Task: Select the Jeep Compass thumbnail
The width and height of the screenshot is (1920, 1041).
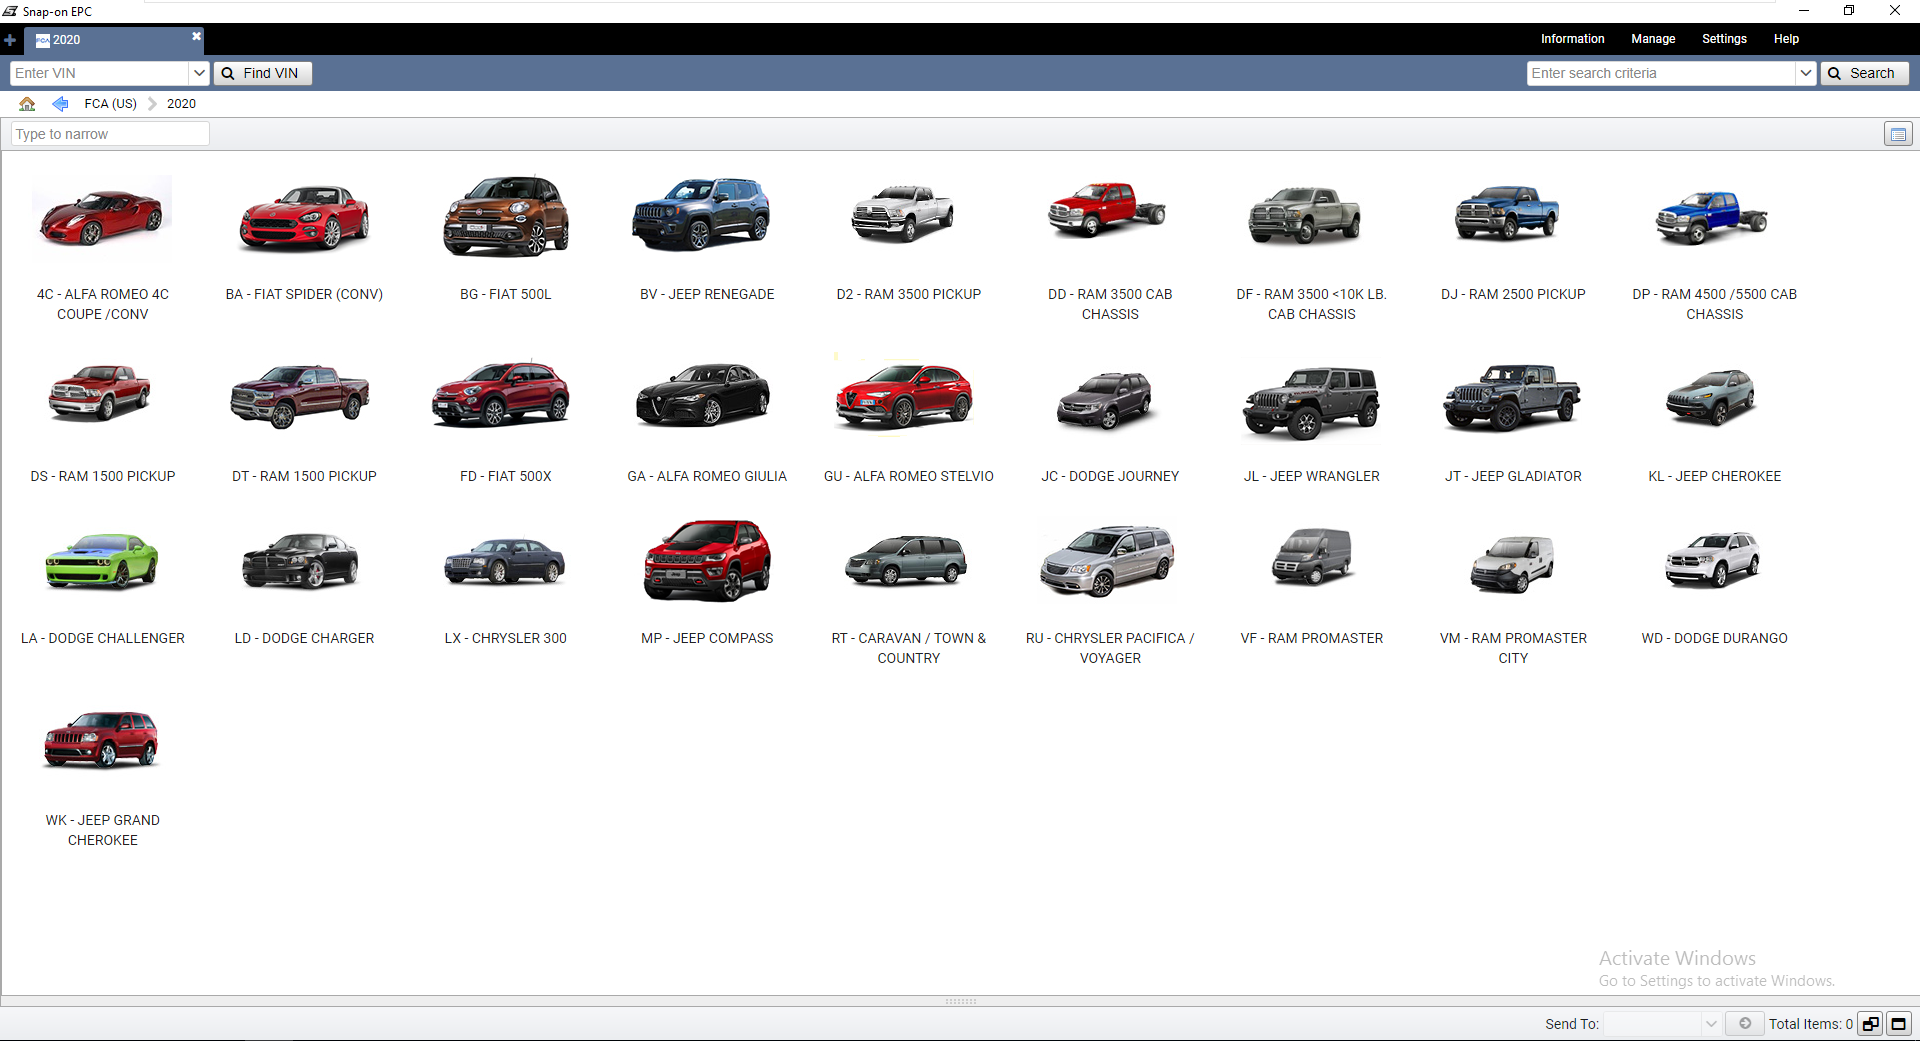Action: point(707,561)
